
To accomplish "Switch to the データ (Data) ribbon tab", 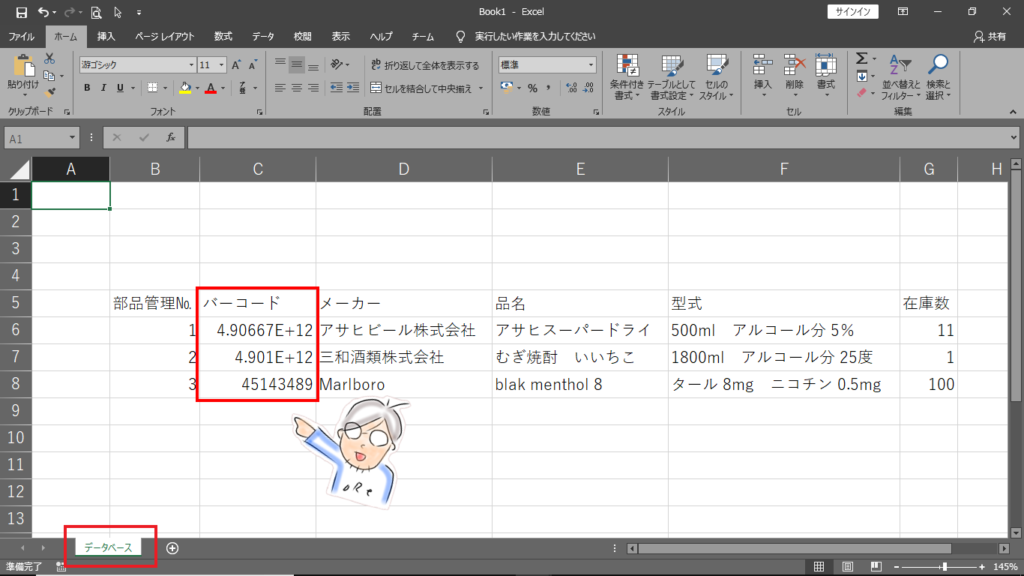I will [x=263, y=36].
